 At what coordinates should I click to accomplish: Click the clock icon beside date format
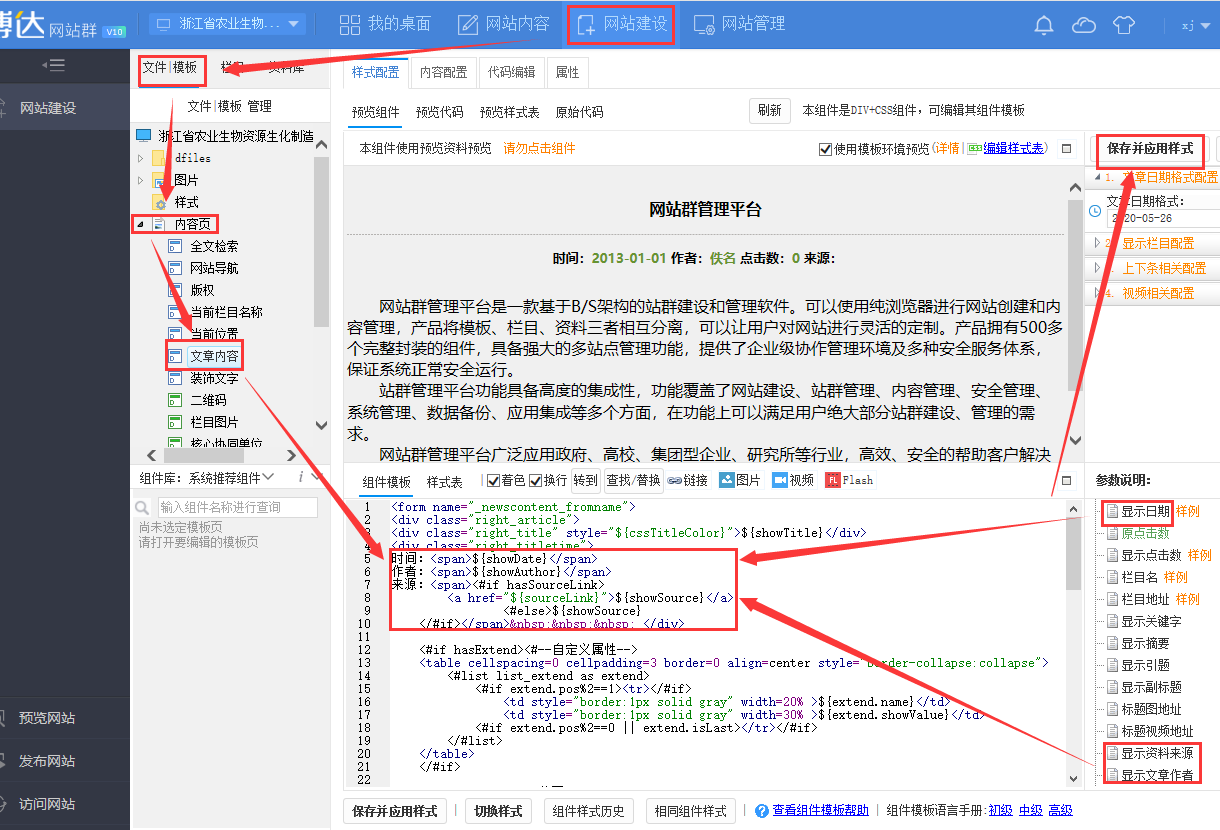[x=1095, y=210]
